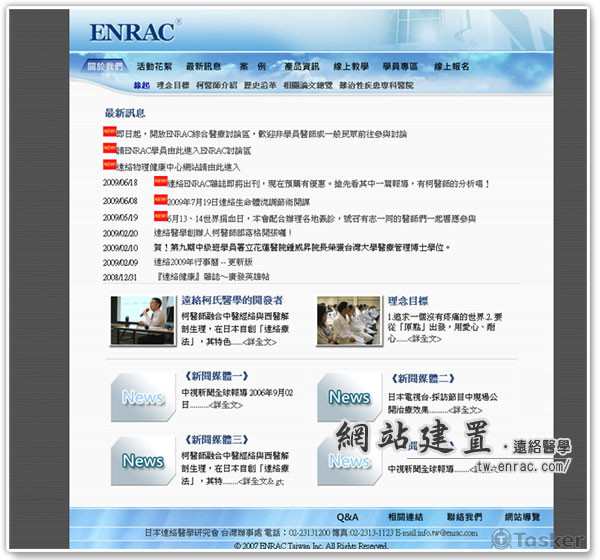
Task: Select the 理念目標 submenu link
Action: click(x=173, y=85)
